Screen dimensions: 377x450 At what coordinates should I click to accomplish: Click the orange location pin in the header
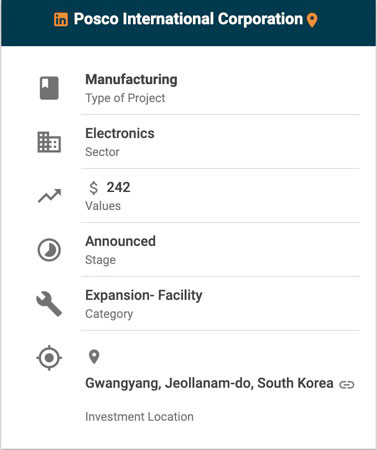(312, 20)
